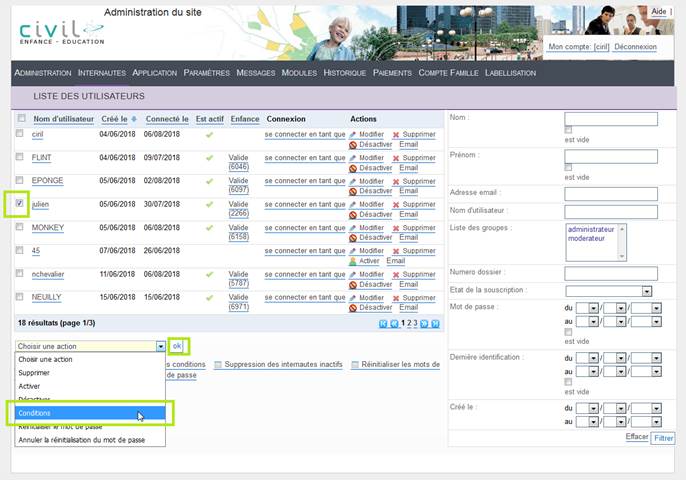686x480 pixels.
Task: Click the sort arrow beside Créé le
Action: tap(135, 119)
